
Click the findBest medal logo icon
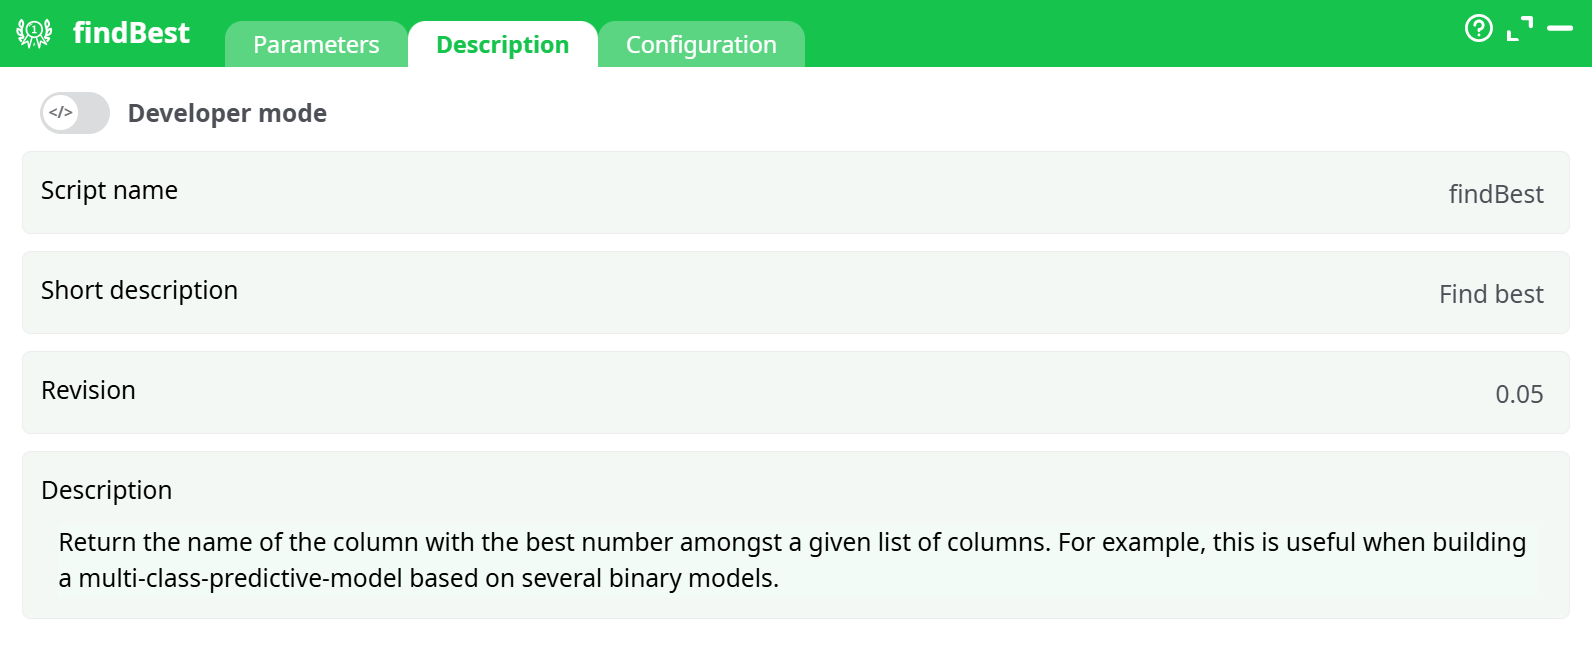click(34, 33)
